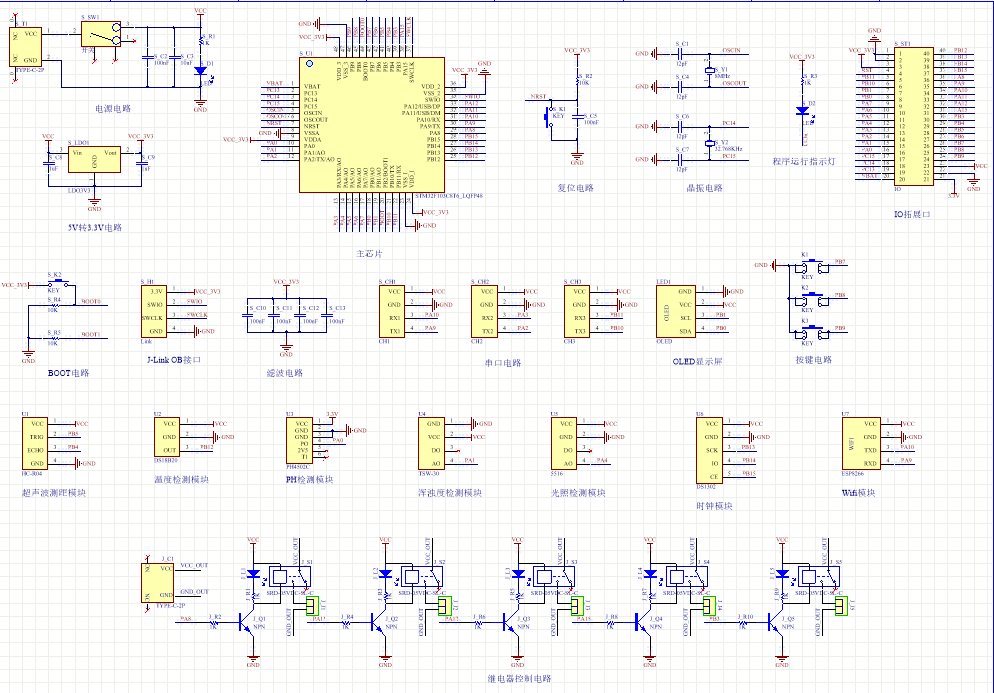The image size is (994, 693).
Task: Click the '晶振电路' section label
Action: (704, 188)
